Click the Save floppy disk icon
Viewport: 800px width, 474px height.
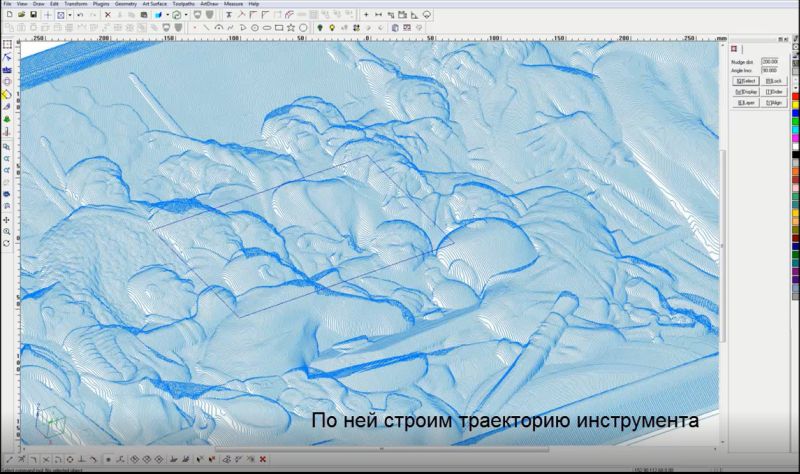[33, 16]
